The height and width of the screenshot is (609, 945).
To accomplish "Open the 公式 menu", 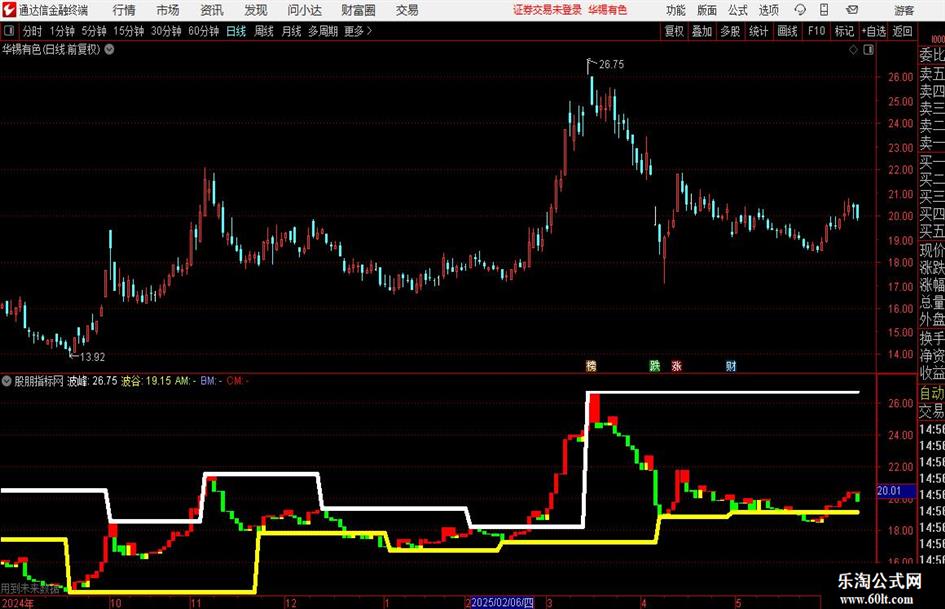I will [x=737, y=10].
